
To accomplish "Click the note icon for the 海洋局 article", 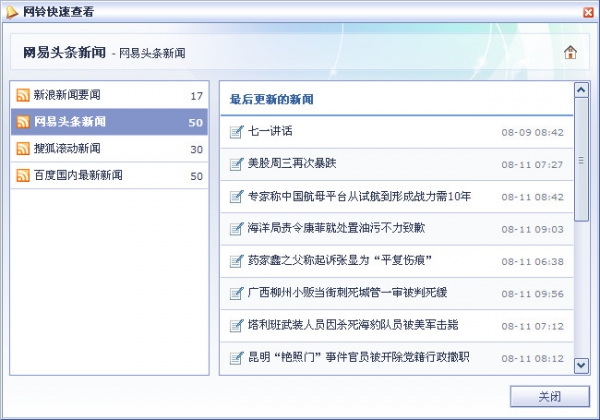I will click(x=236, y=229).
